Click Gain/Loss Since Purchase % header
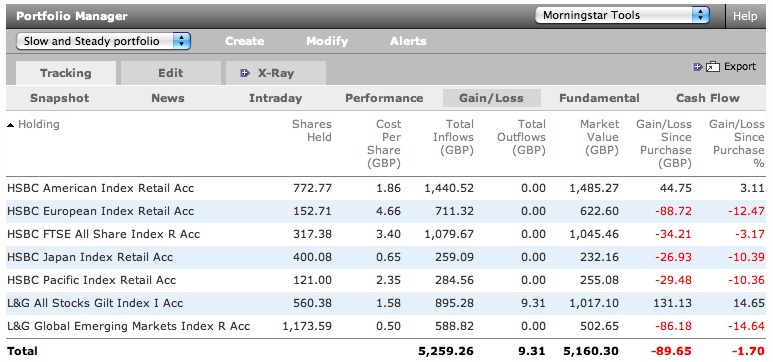 737,144
